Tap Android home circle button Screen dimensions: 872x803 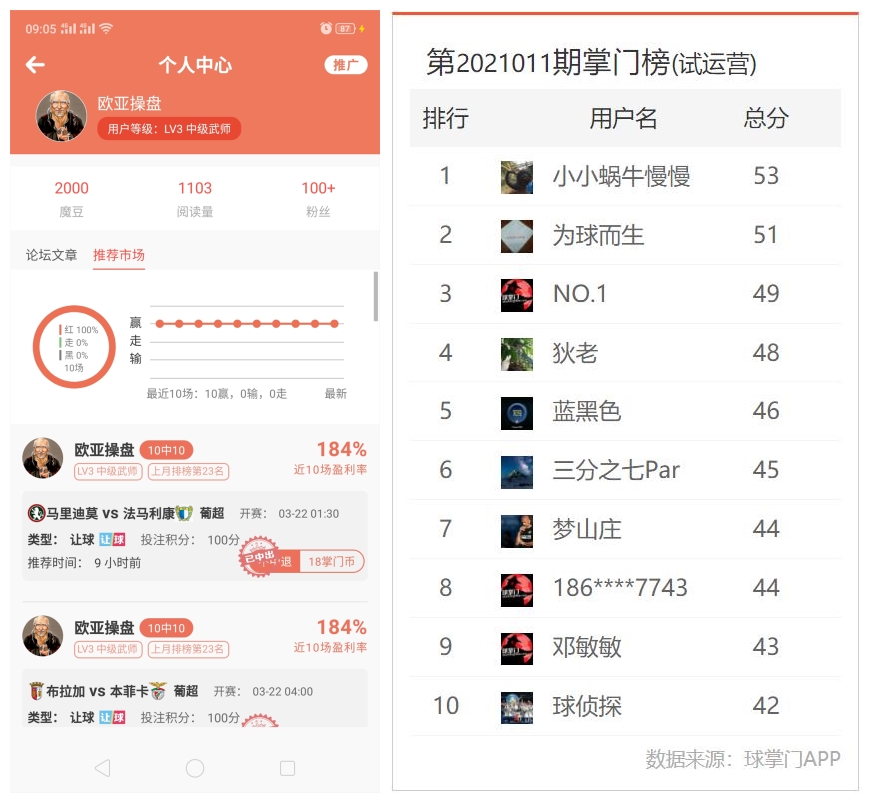pos(195,768)
